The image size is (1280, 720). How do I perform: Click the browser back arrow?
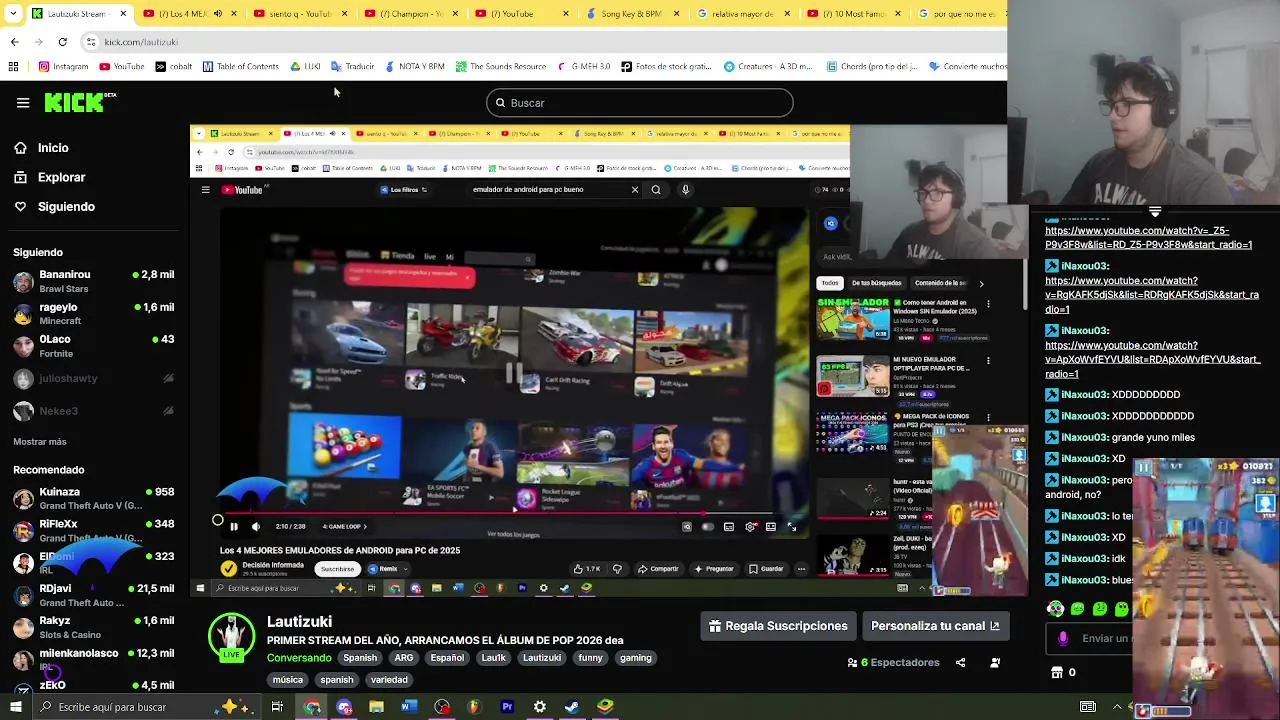click(x=14, y=42)
